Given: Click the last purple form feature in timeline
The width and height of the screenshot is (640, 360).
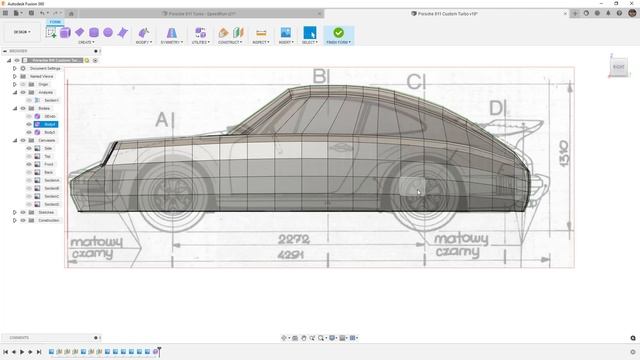Looking at the screenshot, I should 156,351.
